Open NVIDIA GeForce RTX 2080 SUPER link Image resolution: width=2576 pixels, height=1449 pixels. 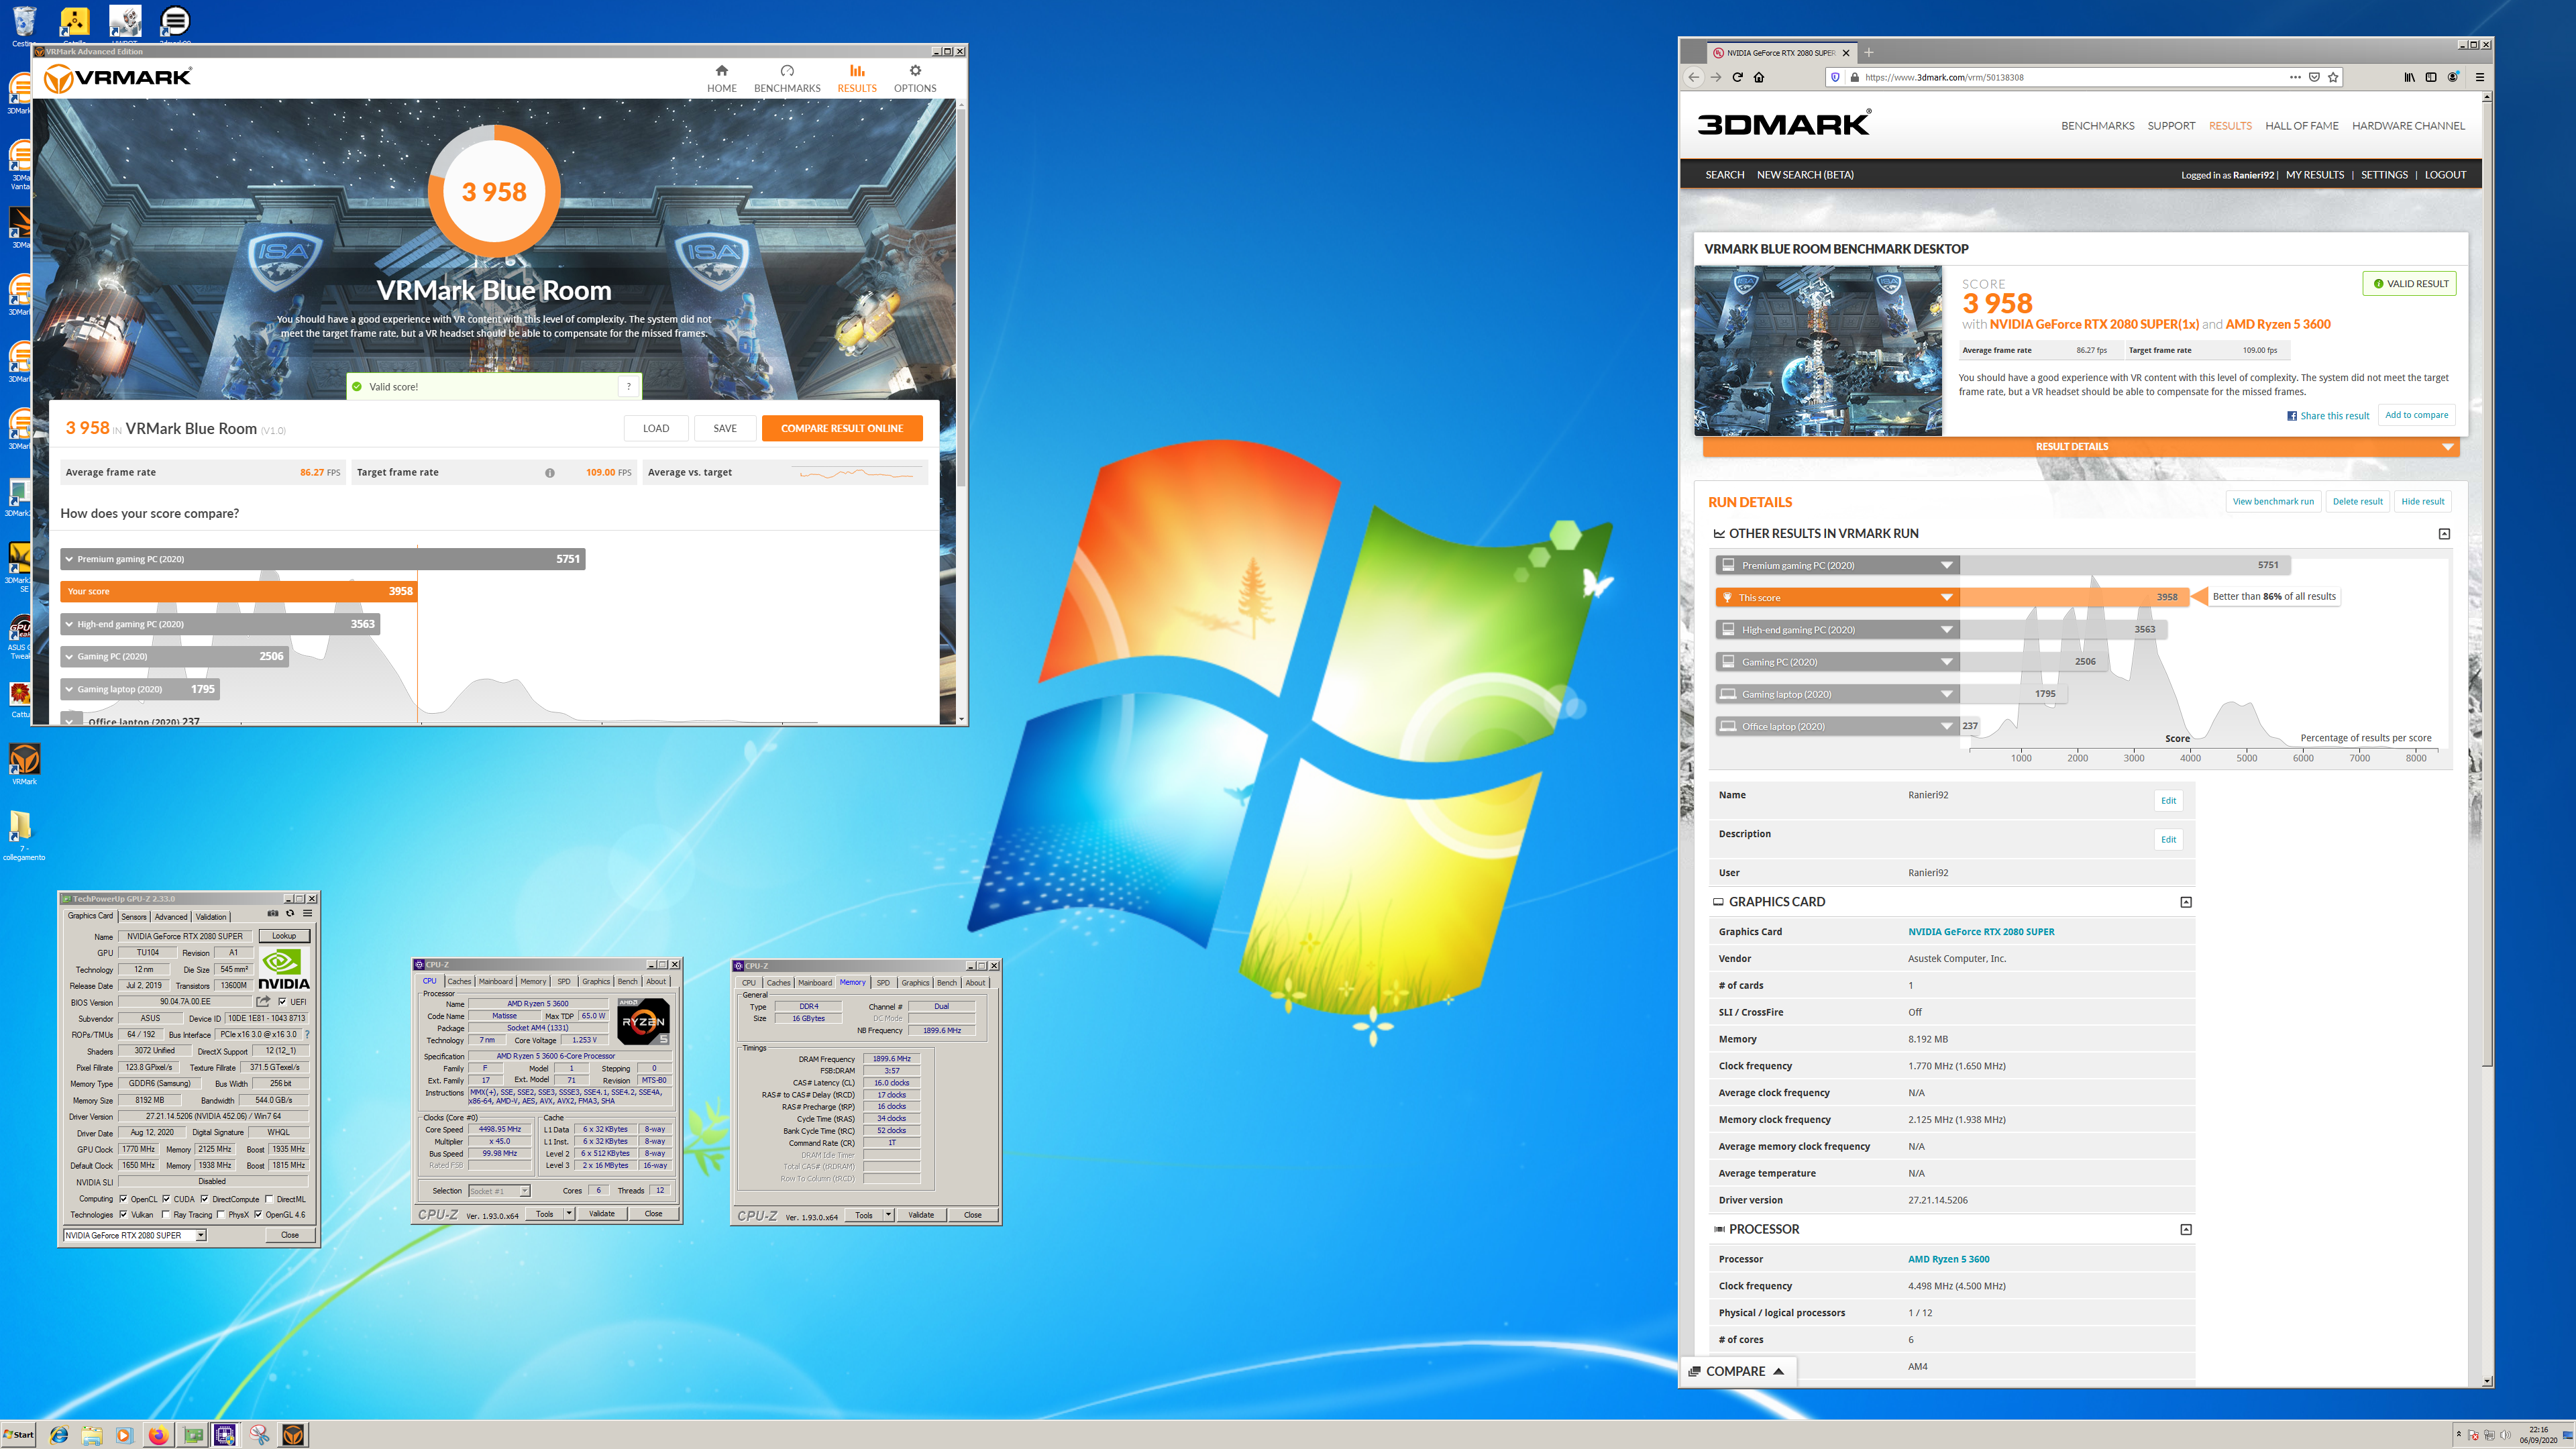click(x=1980, y=932)
